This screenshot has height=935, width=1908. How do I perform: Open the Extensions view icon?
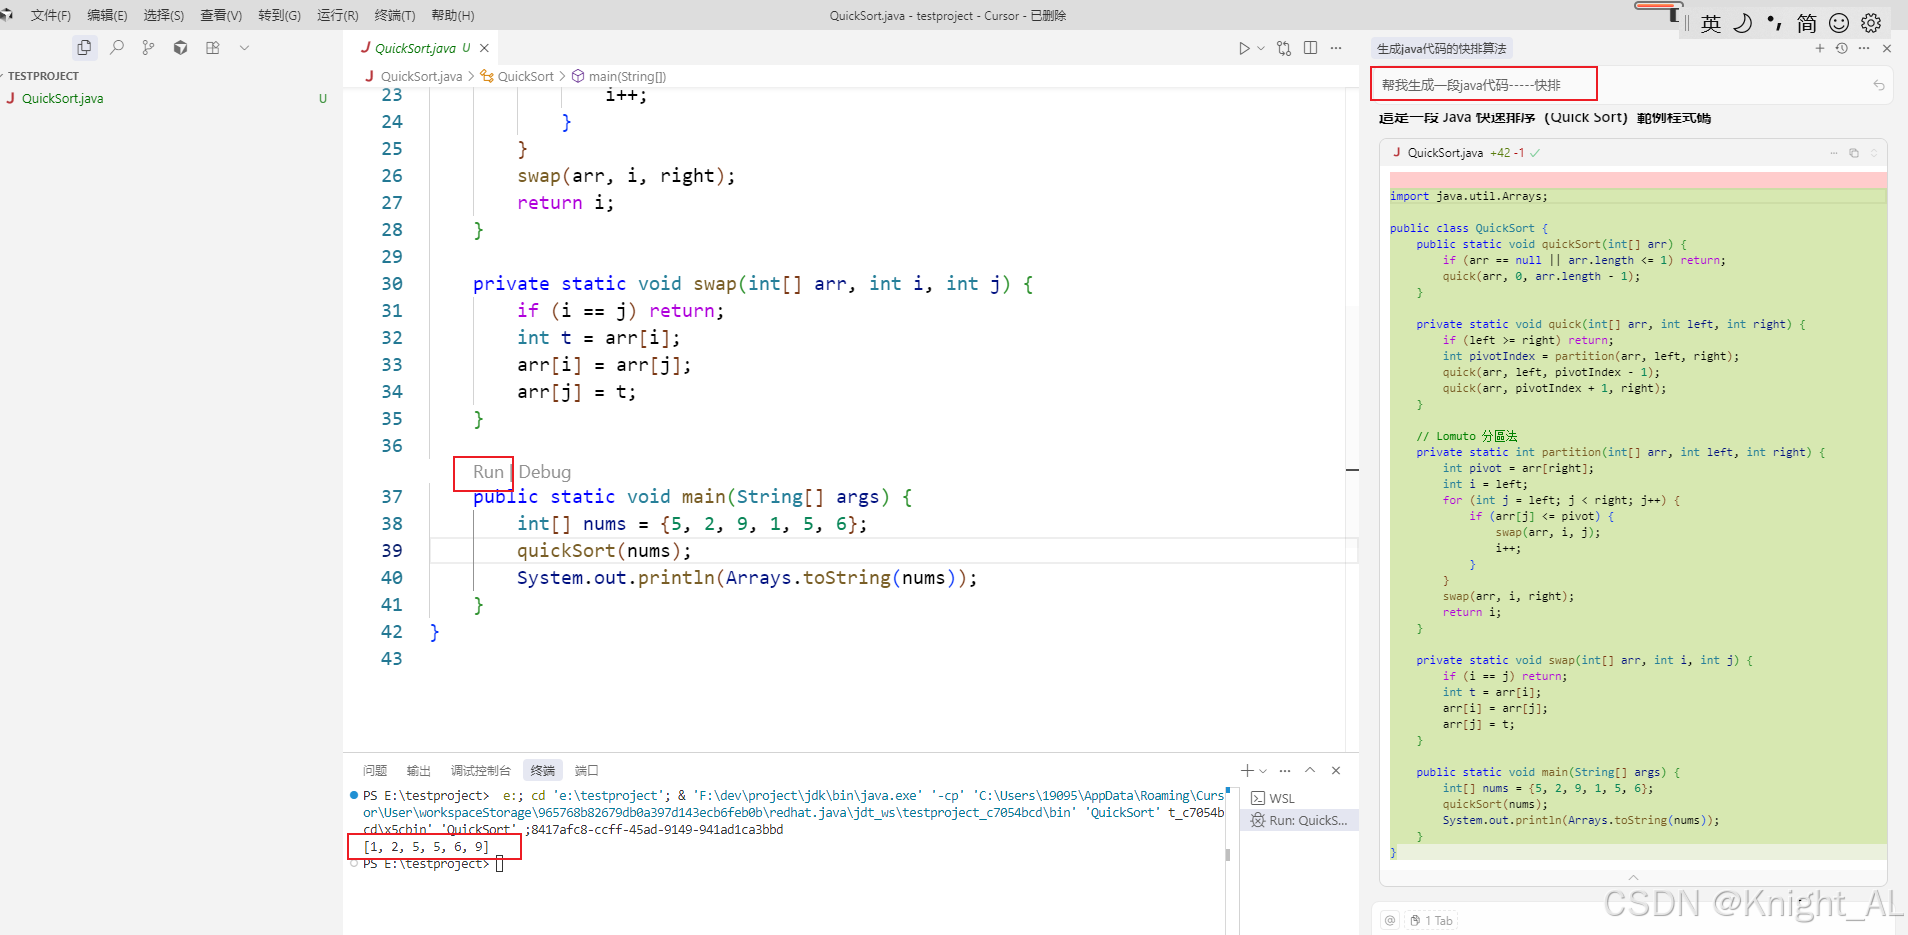(212, 47)
